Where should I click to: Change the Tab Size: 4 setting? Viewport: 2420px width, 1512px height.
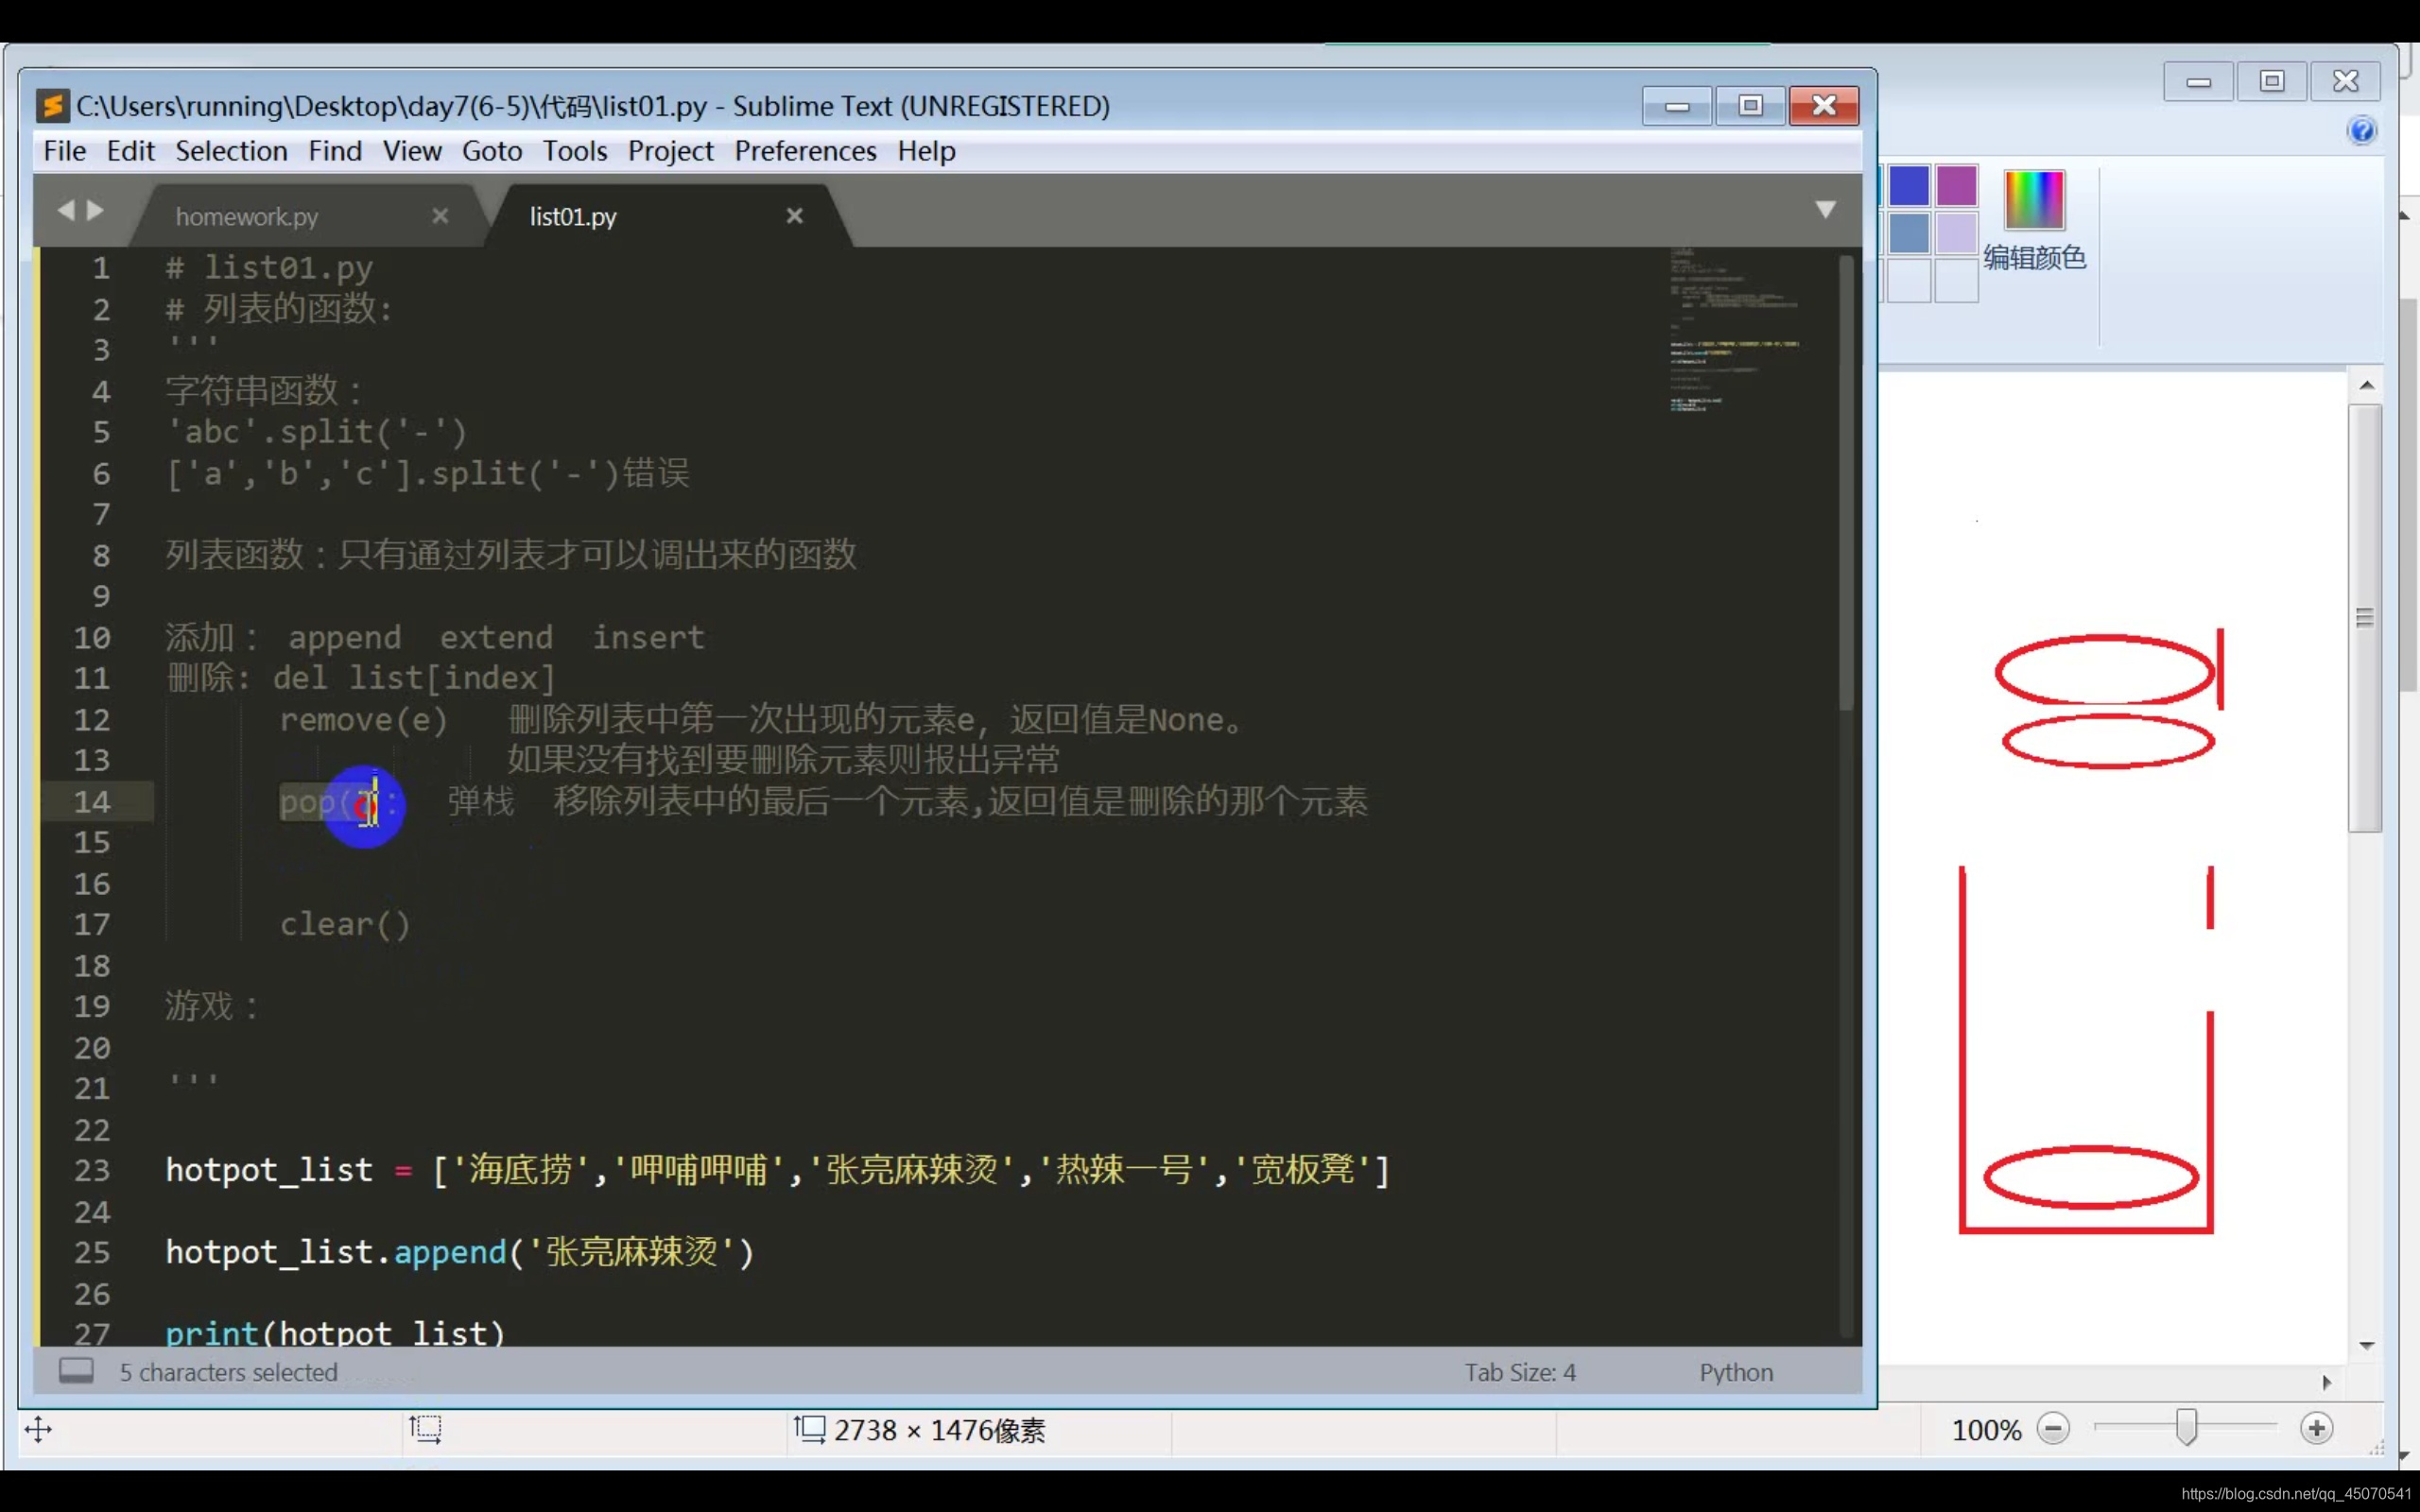click(x=1519, y=1372)
